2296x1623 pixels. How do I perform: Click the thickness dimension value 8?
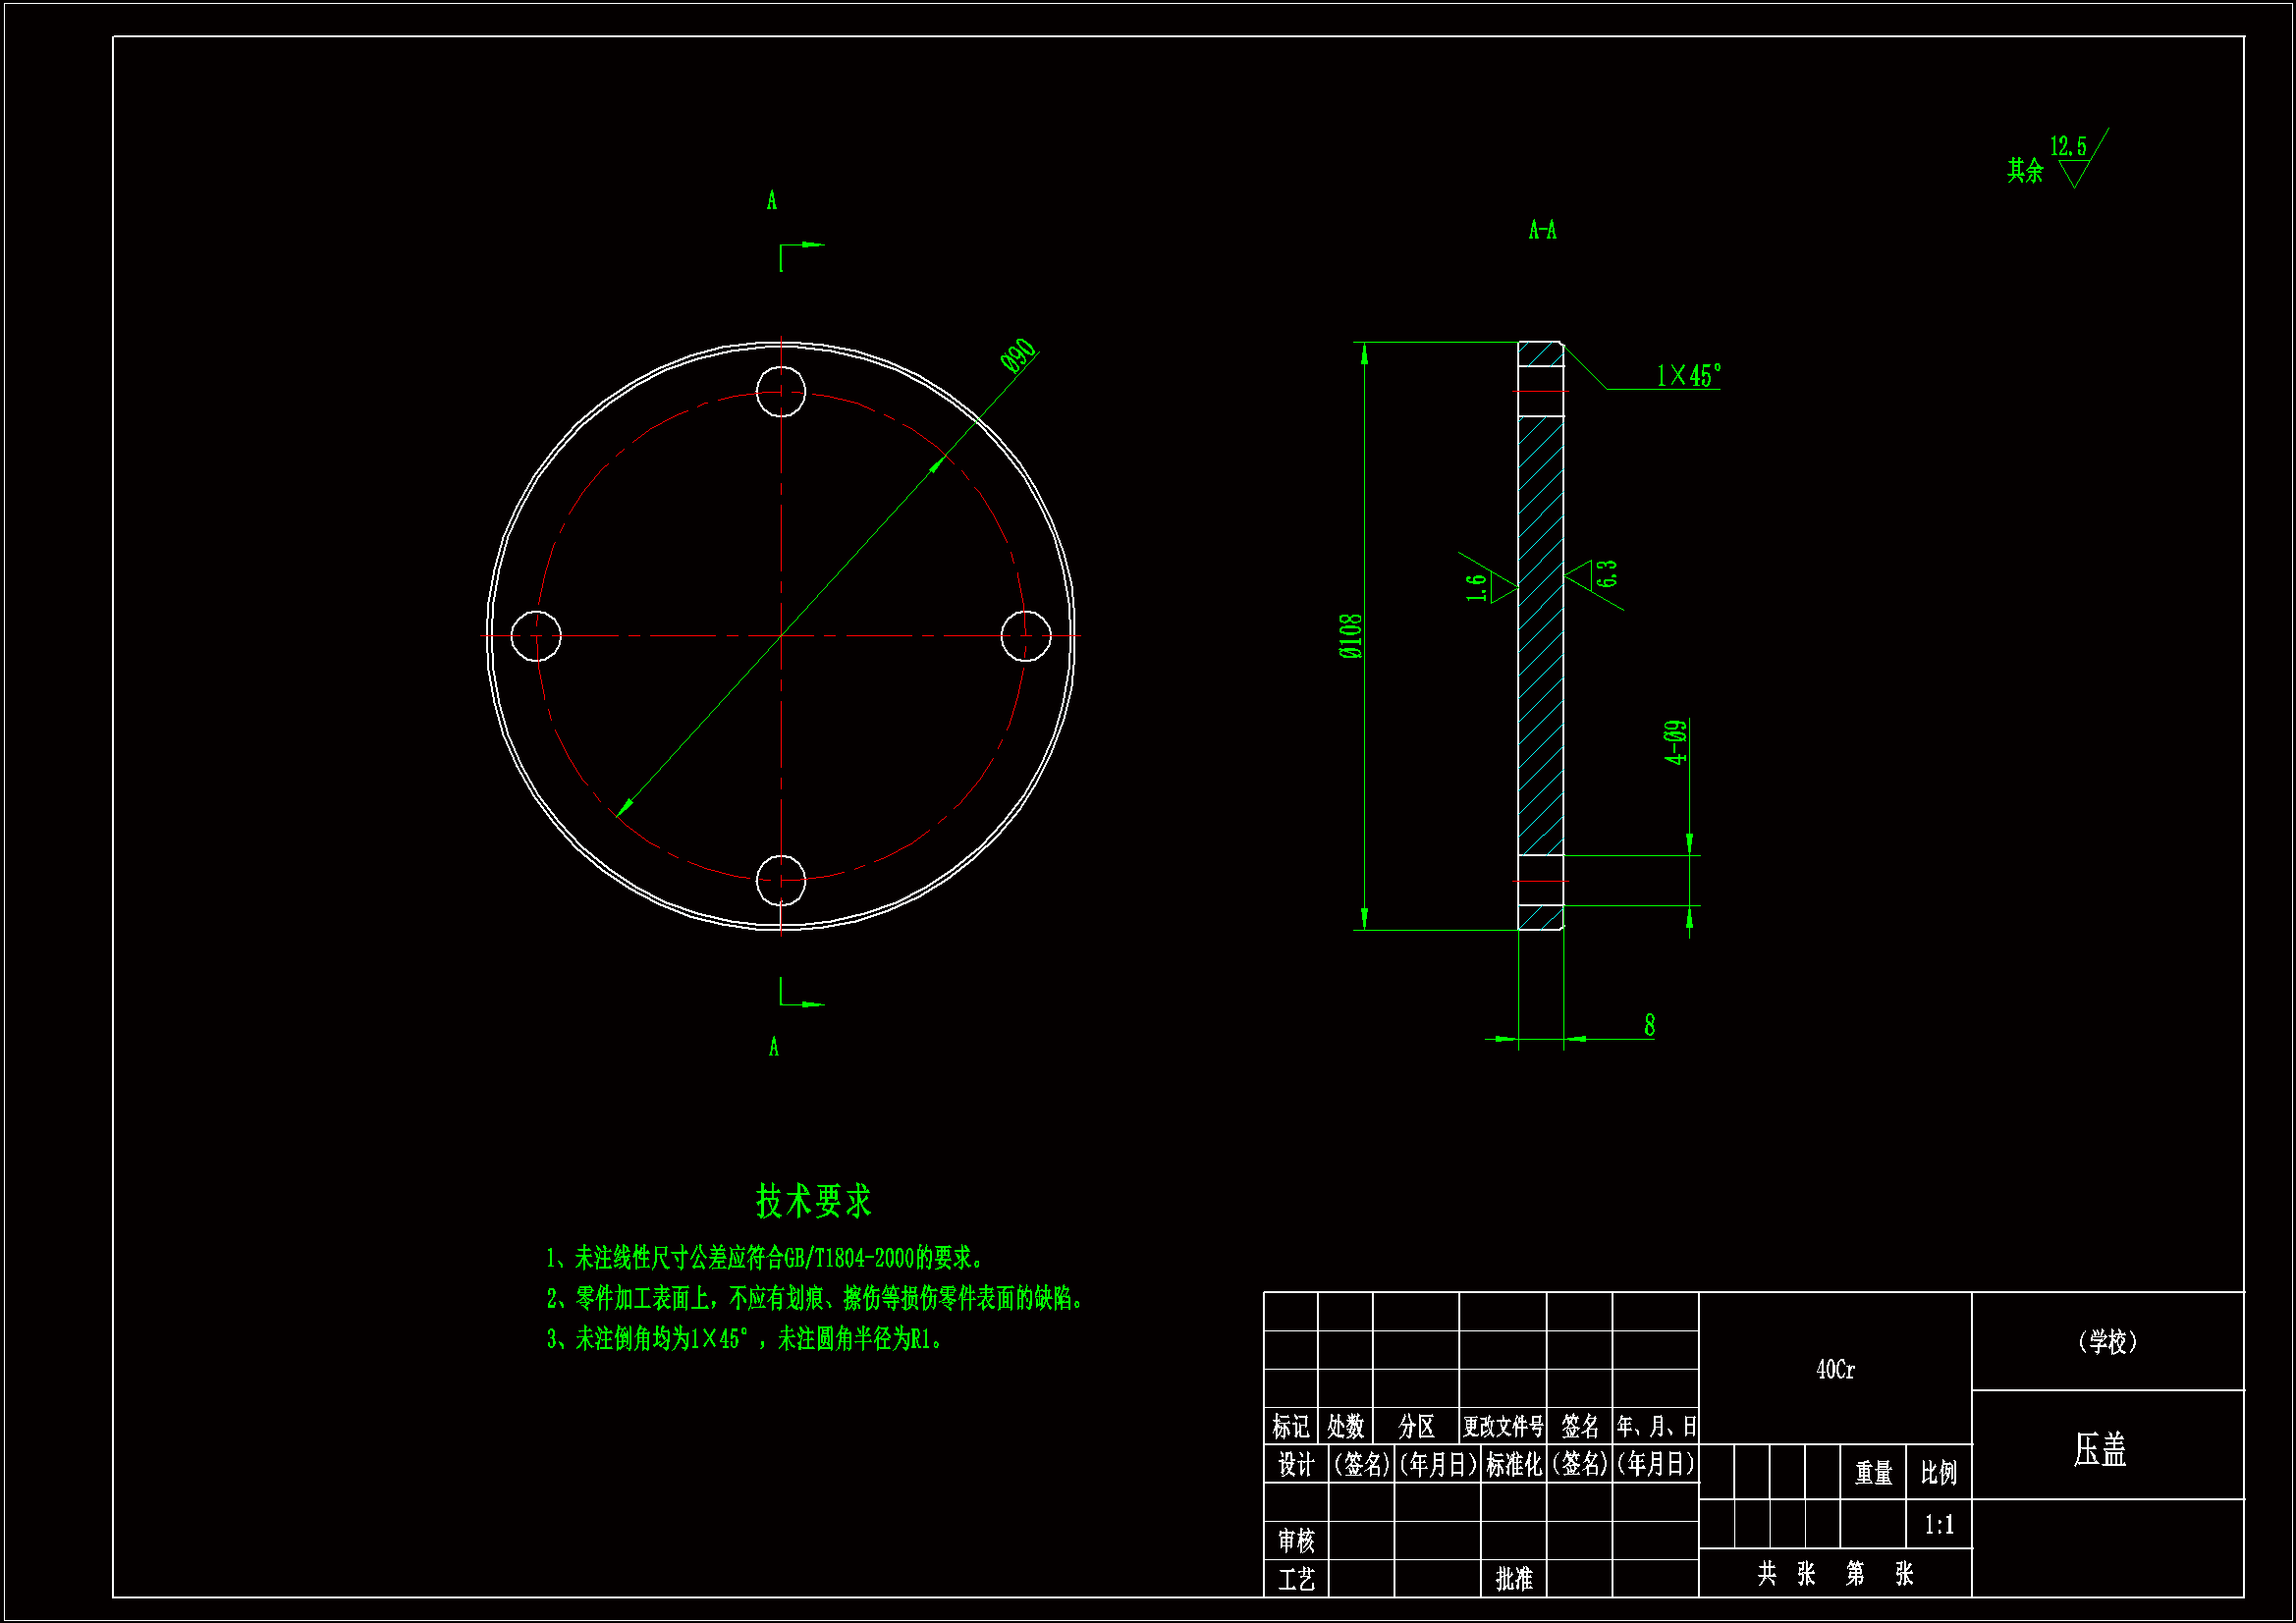point(1649,1025)
